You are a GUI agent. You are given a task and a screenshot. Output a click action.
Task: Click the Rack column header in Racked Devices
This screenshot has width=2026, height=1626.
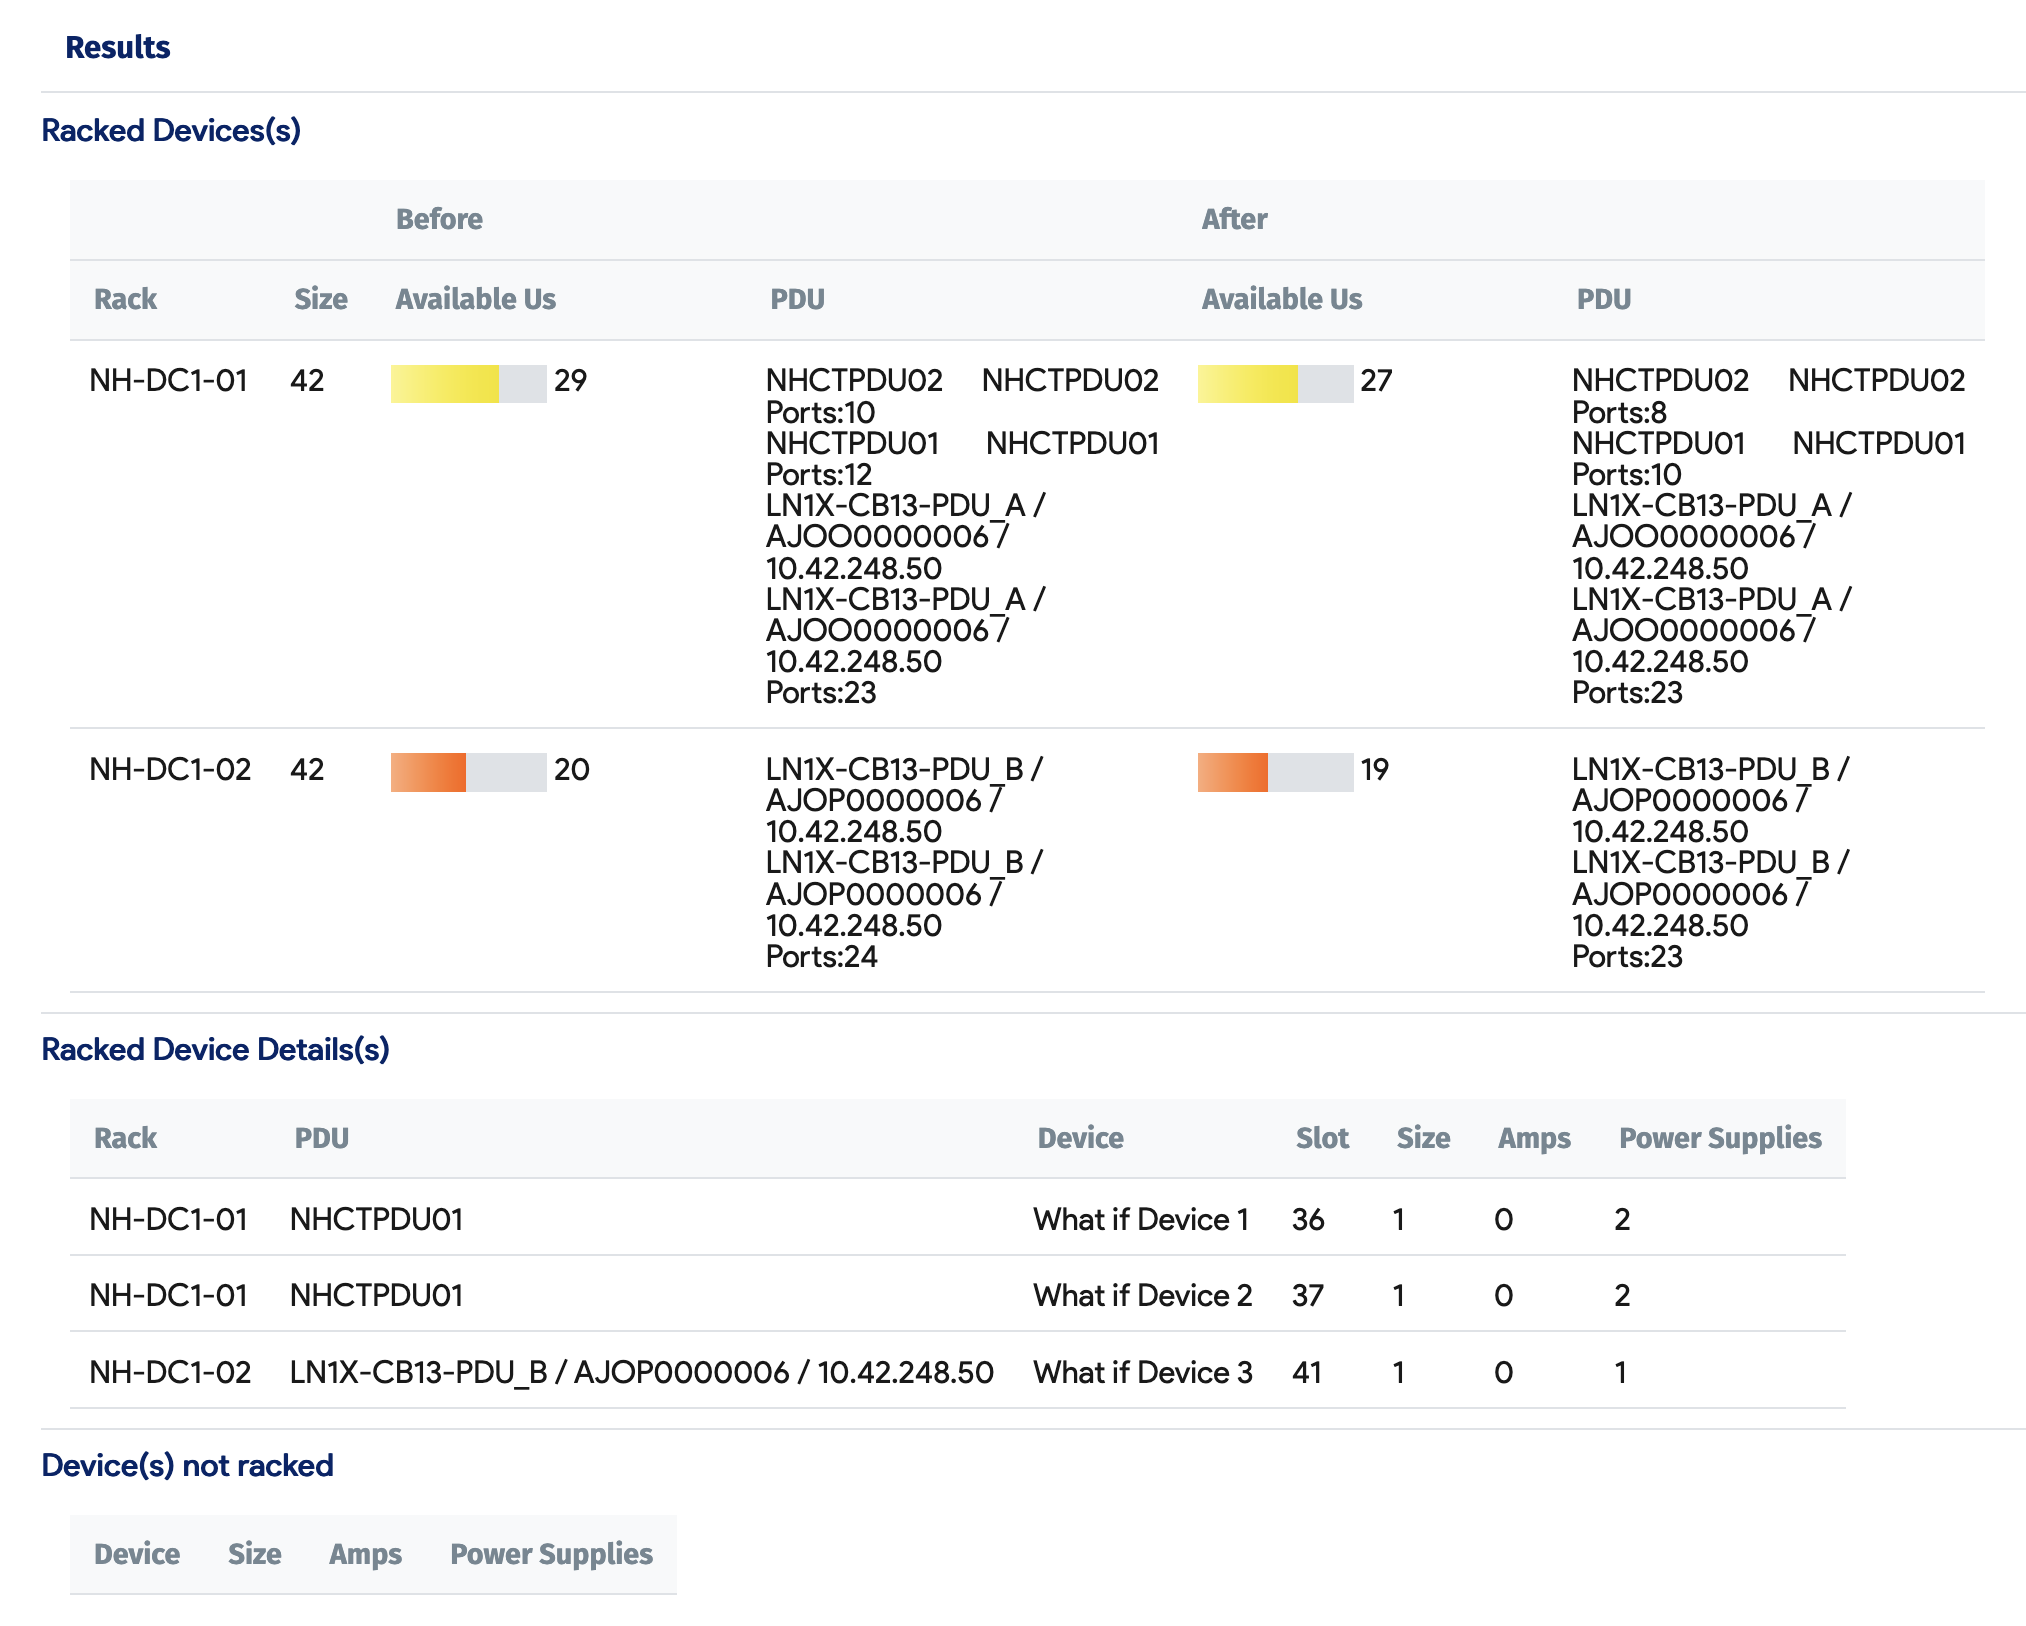125,299
